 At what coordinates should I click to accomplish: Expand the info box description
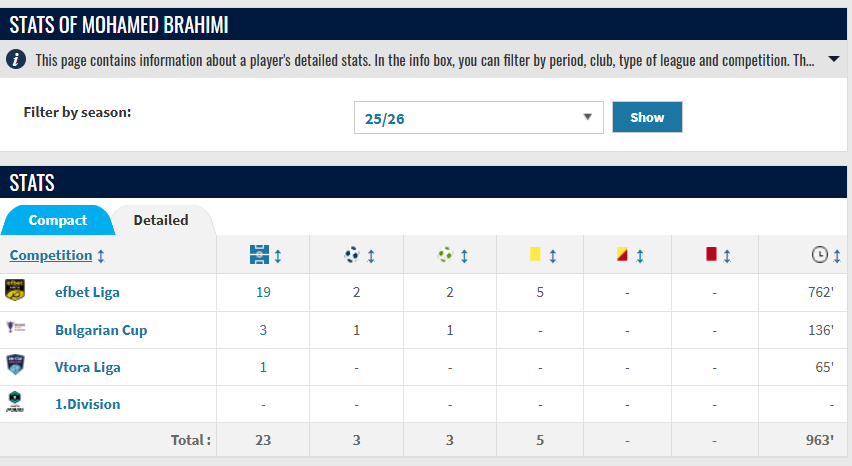[833, 60]
